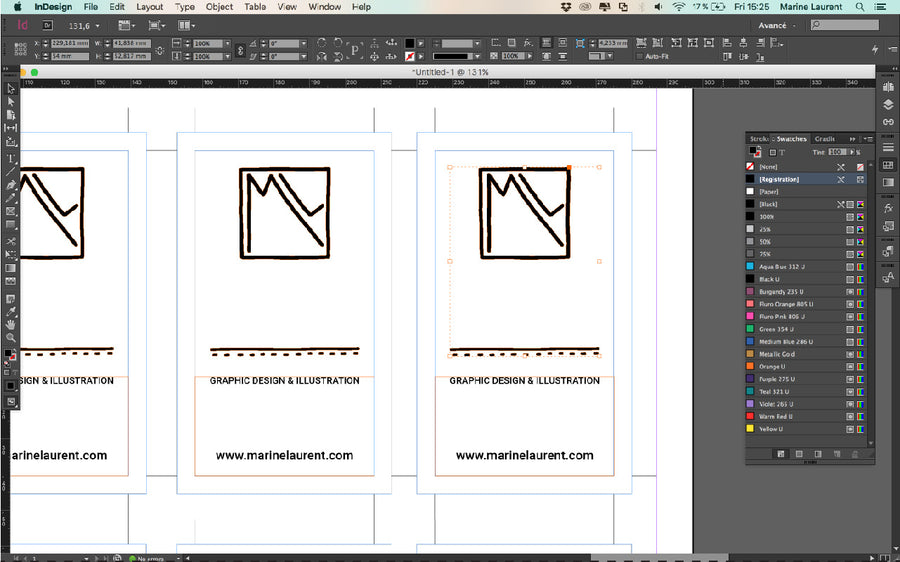Click the center content icon
900x562 pixels.
709,43
